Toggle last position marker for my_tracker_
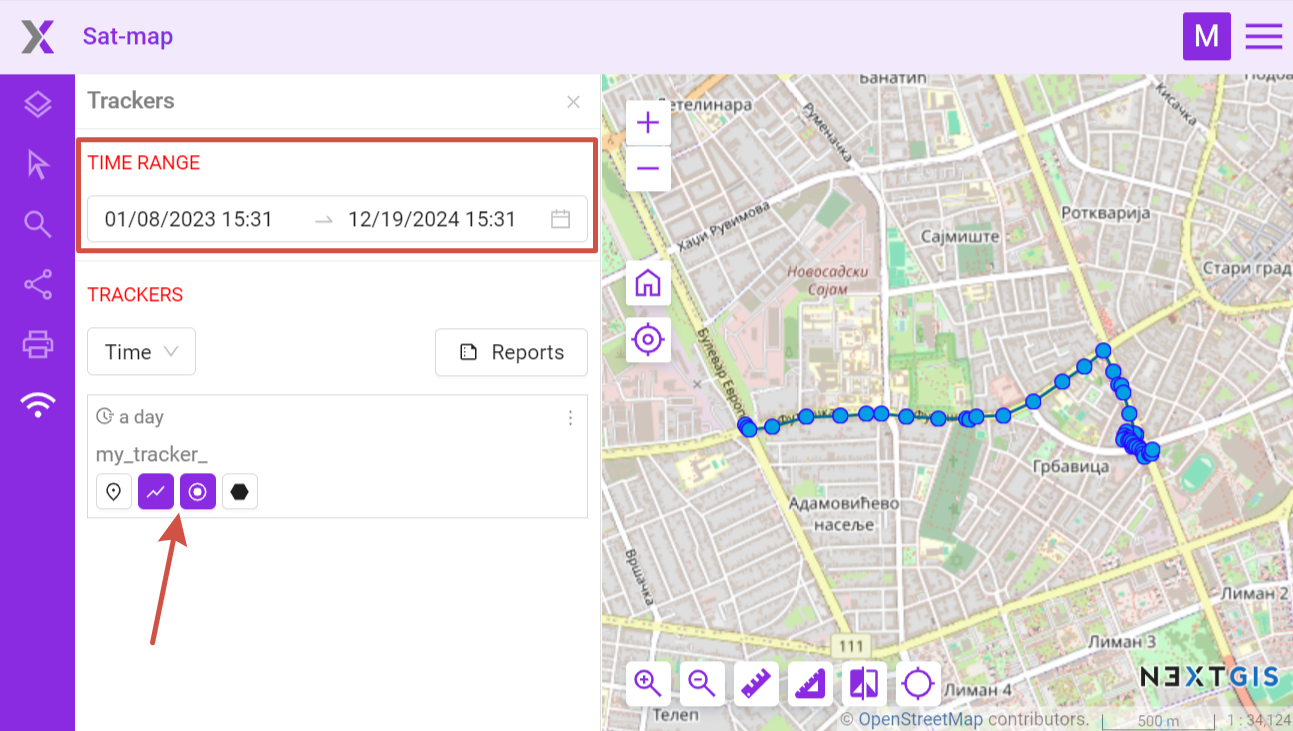Screen dimensions: 1293x731 (x=114, y=491)
